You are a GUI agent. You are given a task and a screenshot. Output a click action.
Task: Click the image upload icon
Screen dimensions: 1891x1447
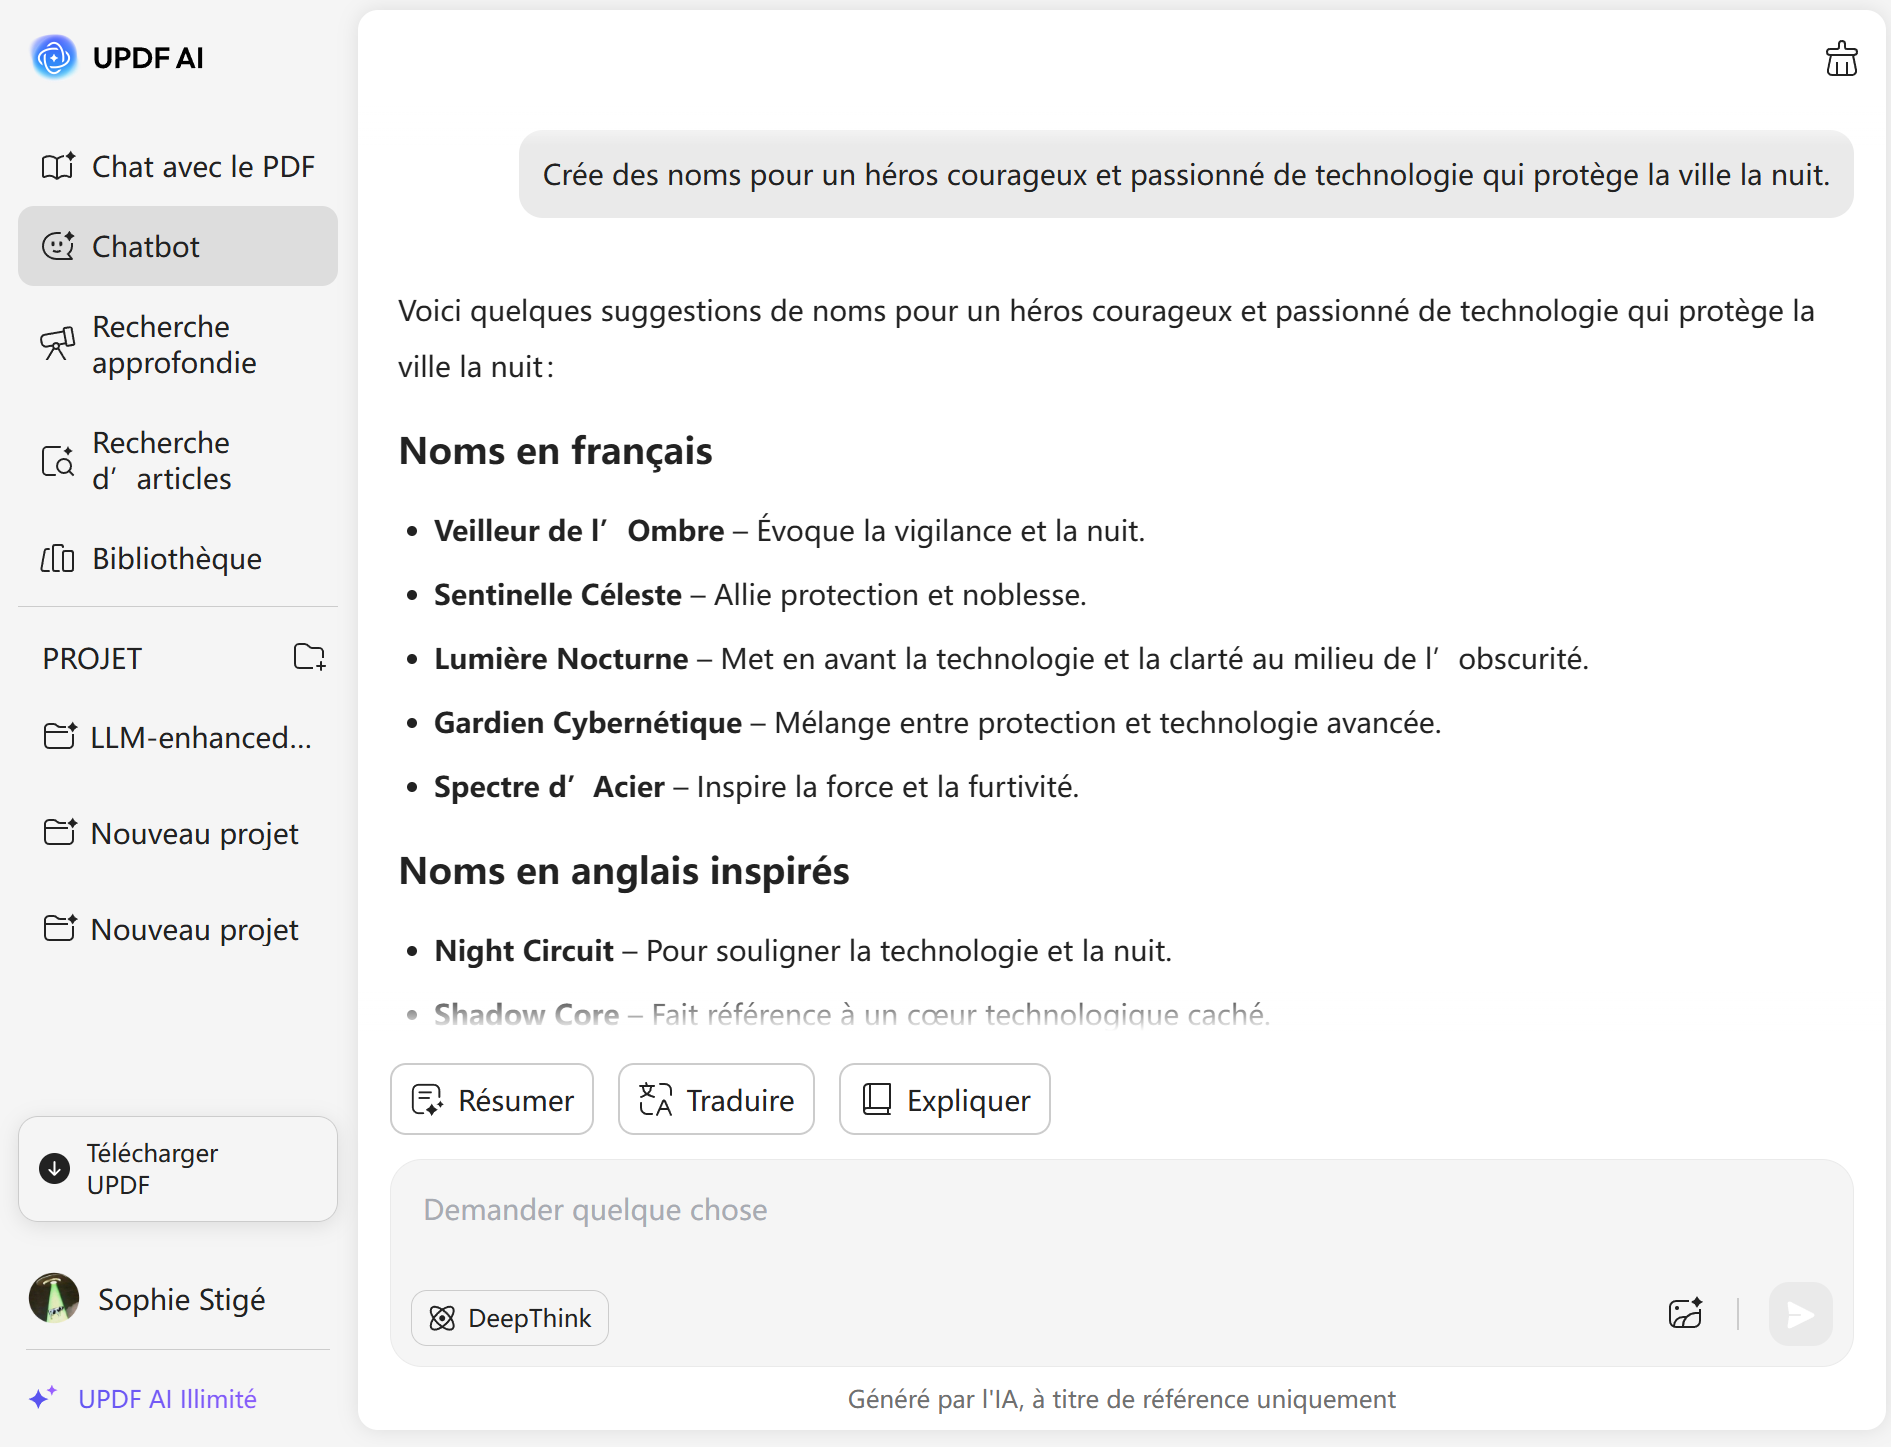click(x=1685, y=1314)
